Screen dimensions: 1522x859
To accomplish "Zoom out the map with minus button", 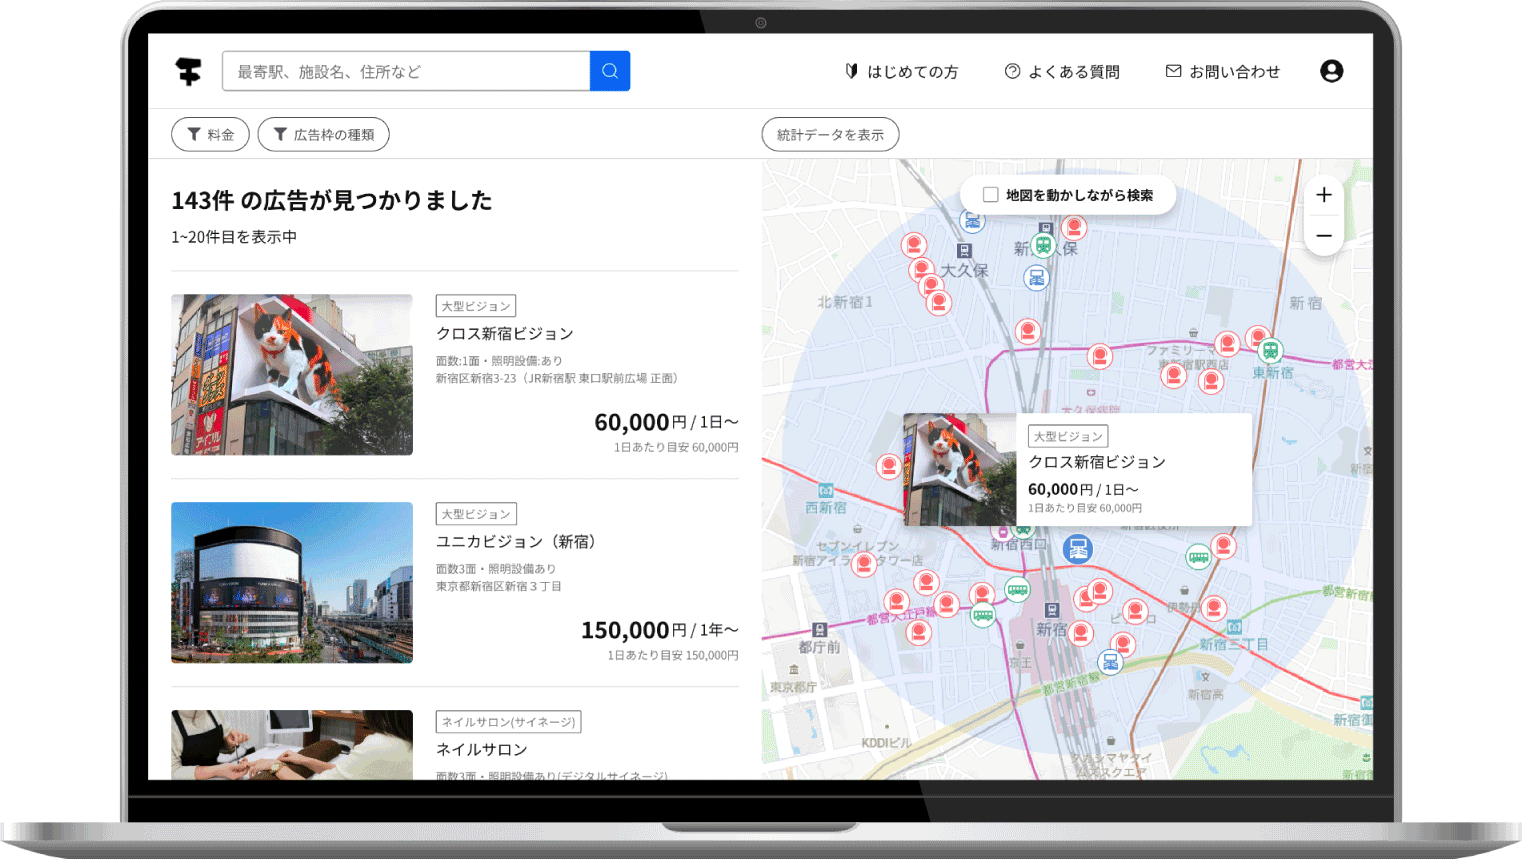I will [x=1323, y=236].
